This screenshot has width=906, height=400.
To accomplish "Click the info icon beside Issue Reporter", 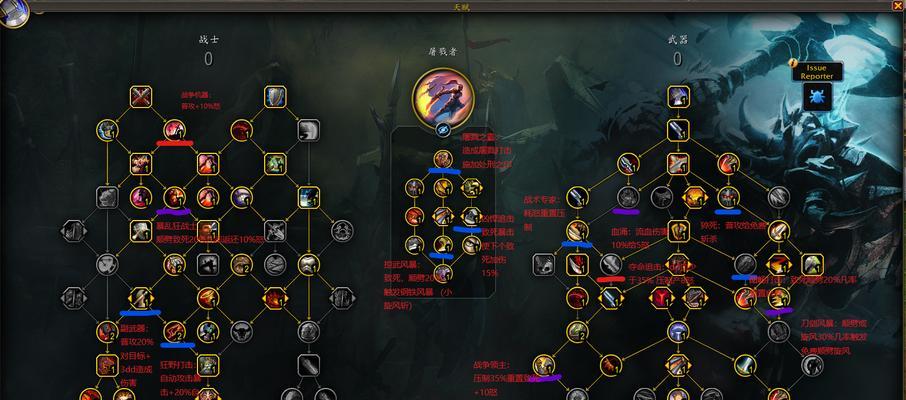I will tap(794, 61).
